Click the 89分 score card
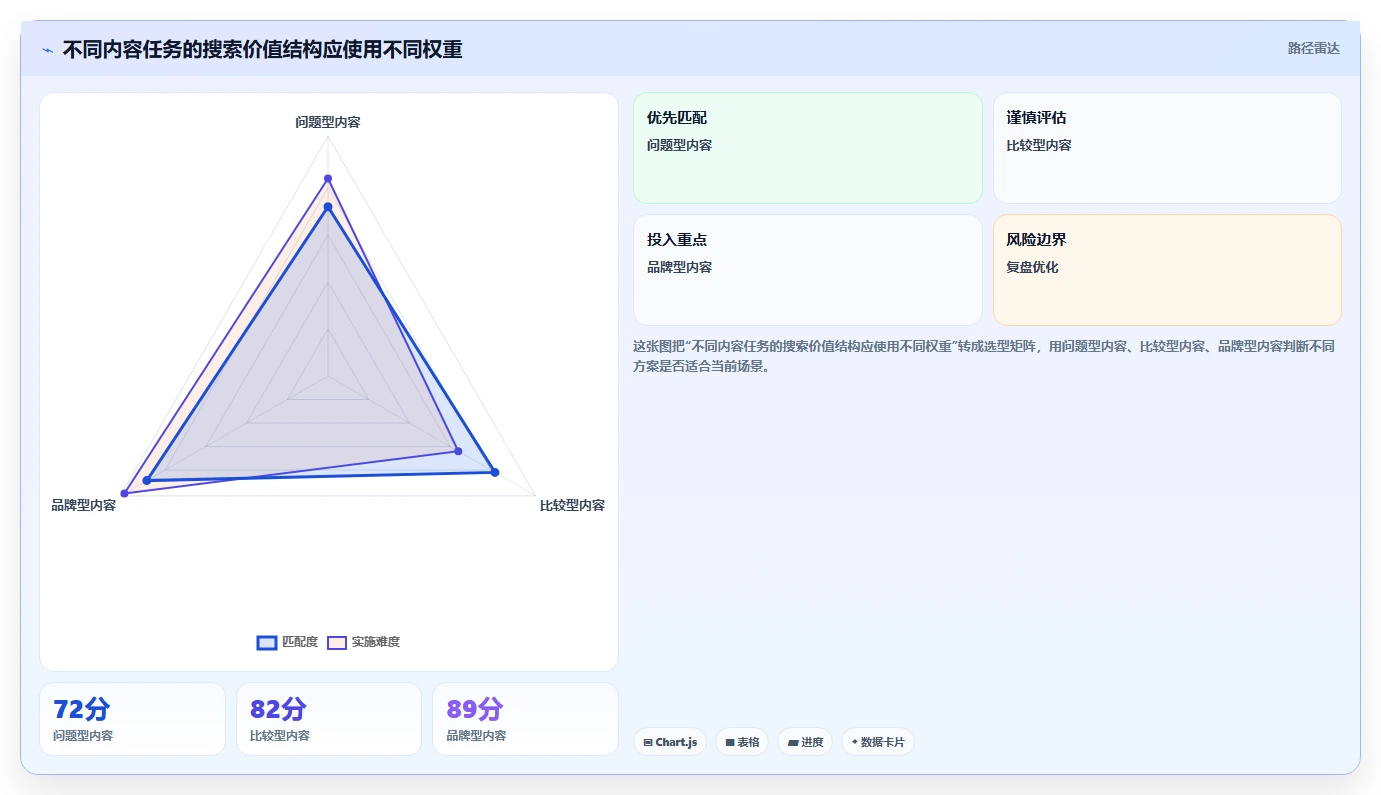 pos(525,719)
